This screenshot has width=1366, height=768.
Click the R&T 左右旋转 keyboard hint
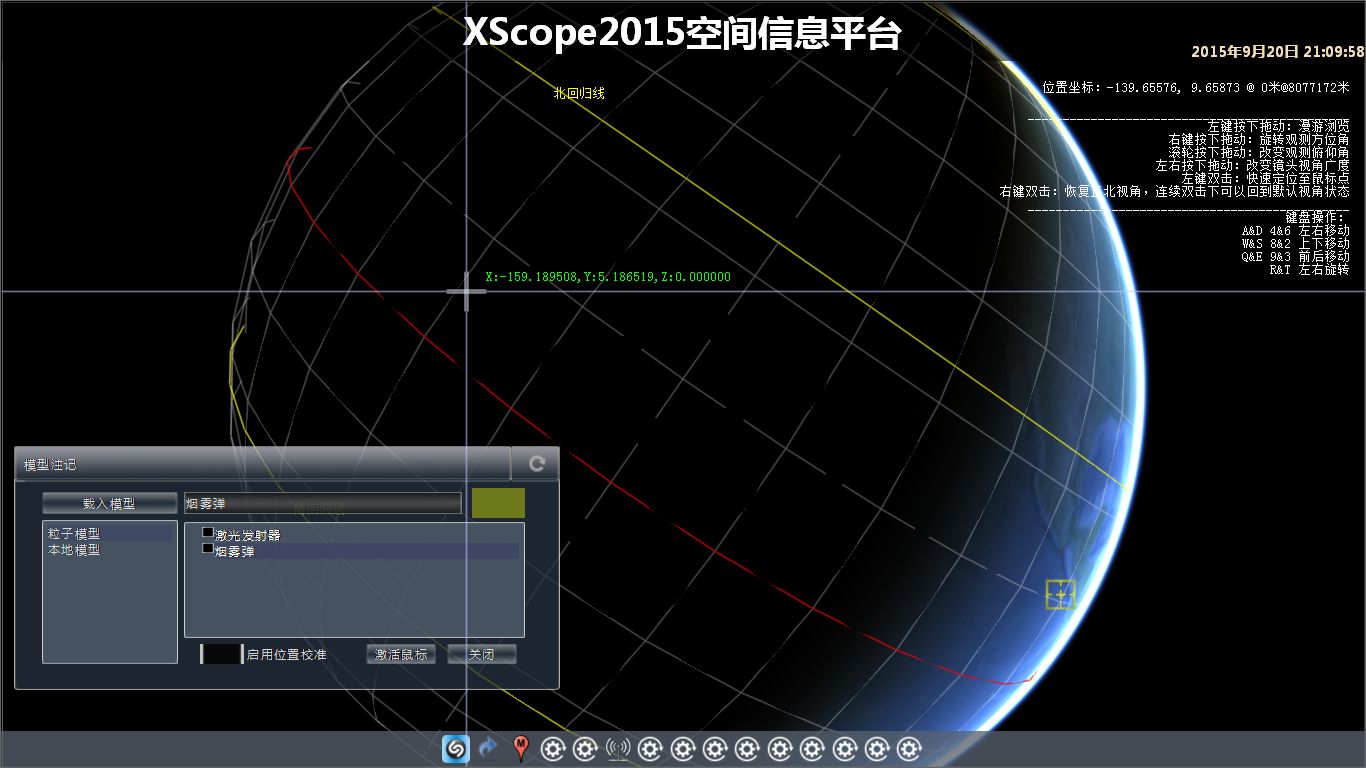[x=1309, y=270]
